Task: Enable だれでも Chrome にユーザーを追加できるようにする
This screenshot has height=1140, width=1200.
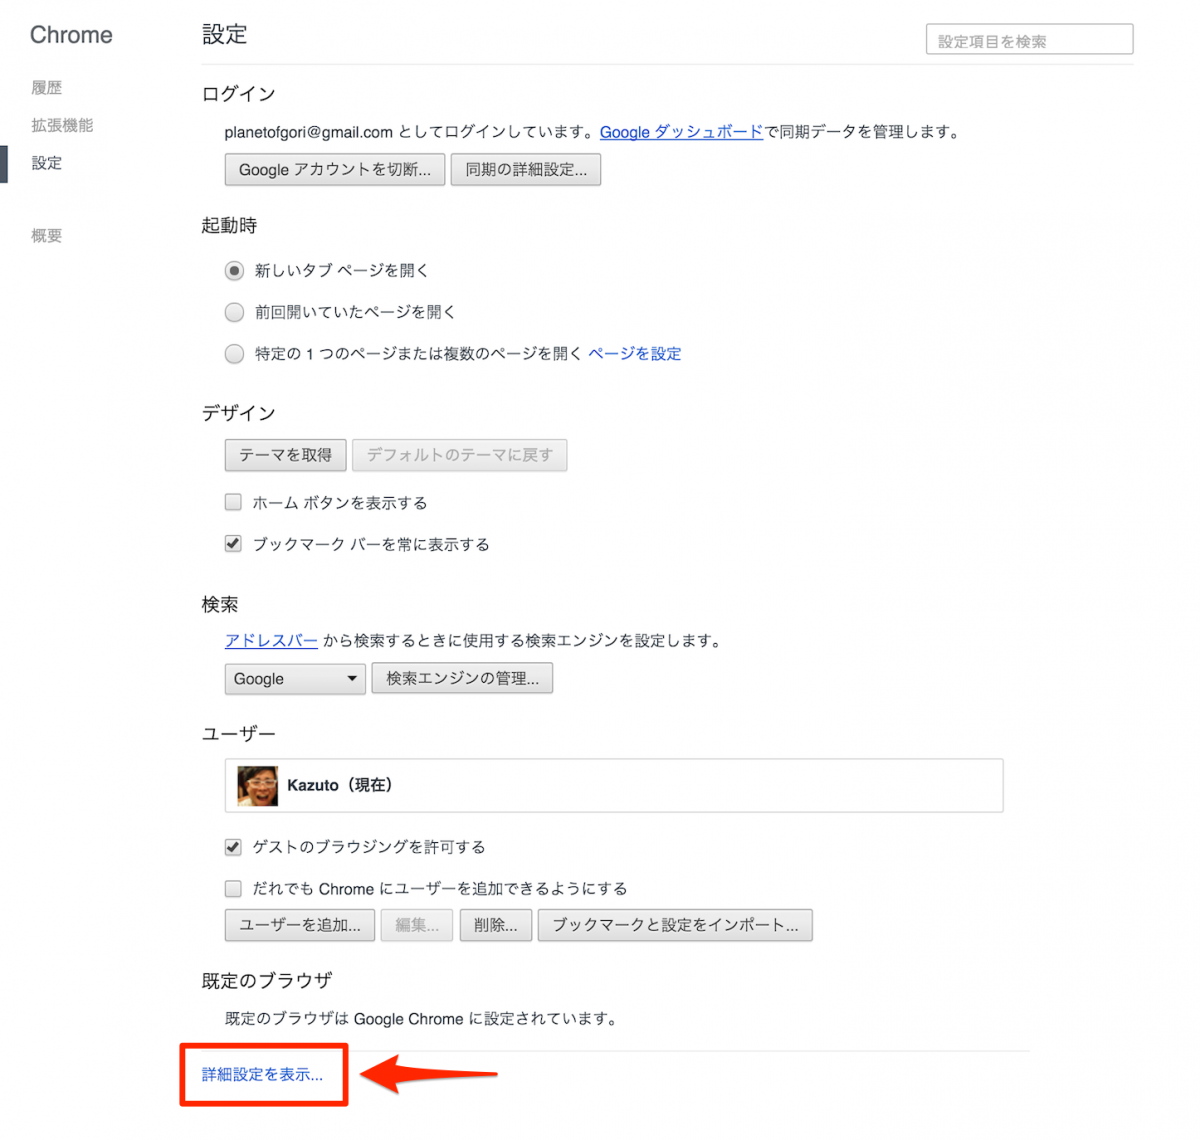Action: point(232,888)
